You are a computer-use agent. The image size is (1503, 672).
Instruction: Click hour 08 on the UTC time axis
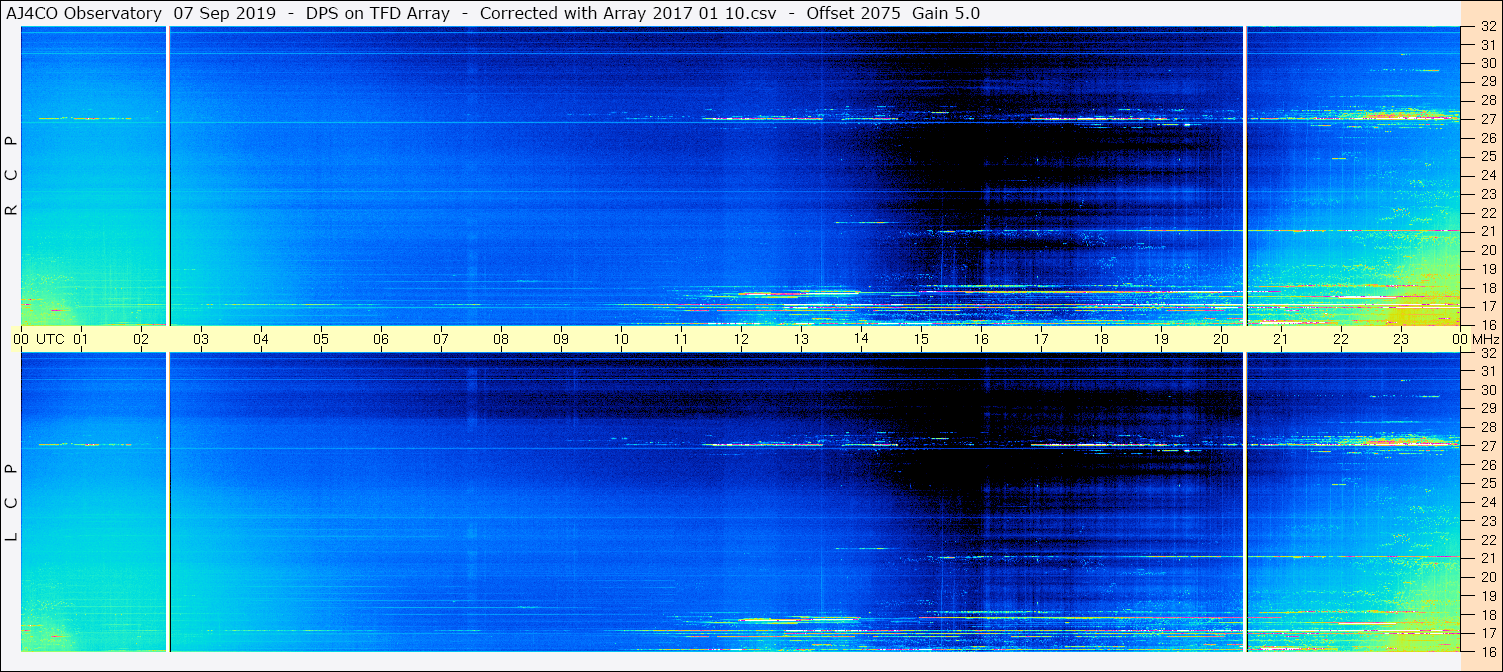tap(501, 339)
